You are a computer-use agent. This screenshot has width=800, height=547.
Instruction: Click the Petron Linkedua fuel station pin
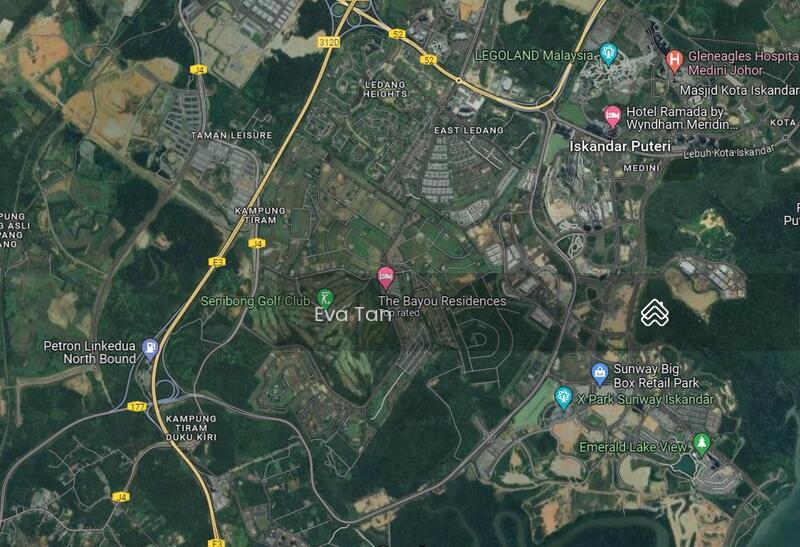(x=149, y=350)
